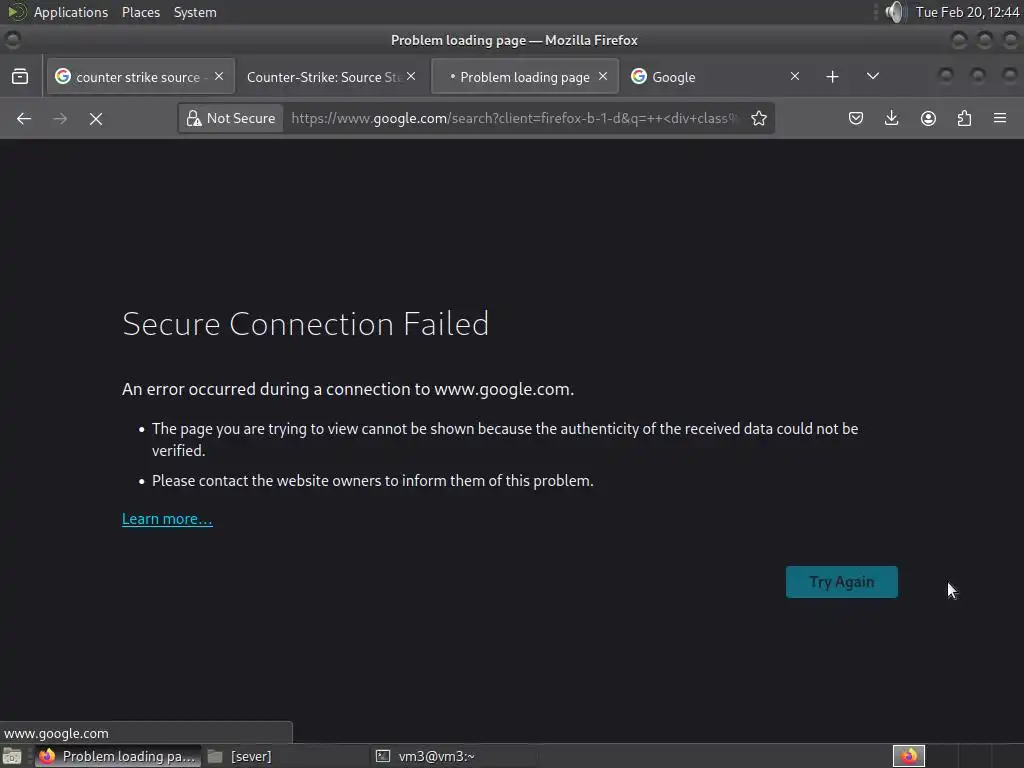Open the Applications menu
Image resolution: width=1024 pixels, height=768 pixels.
(x=70, y=12)
